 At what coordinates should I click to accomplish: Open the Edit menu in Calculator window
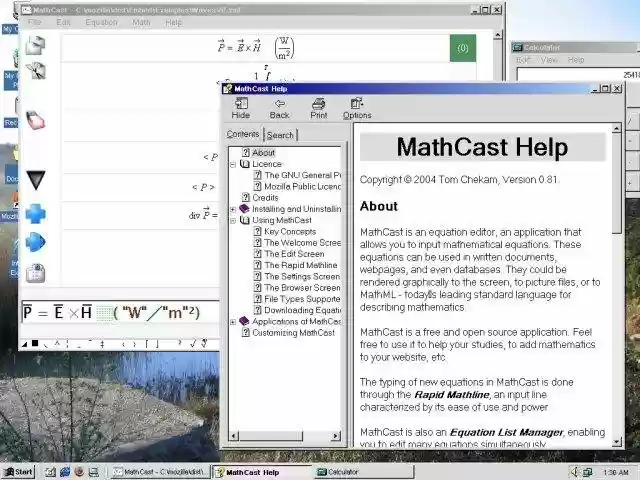524,60
